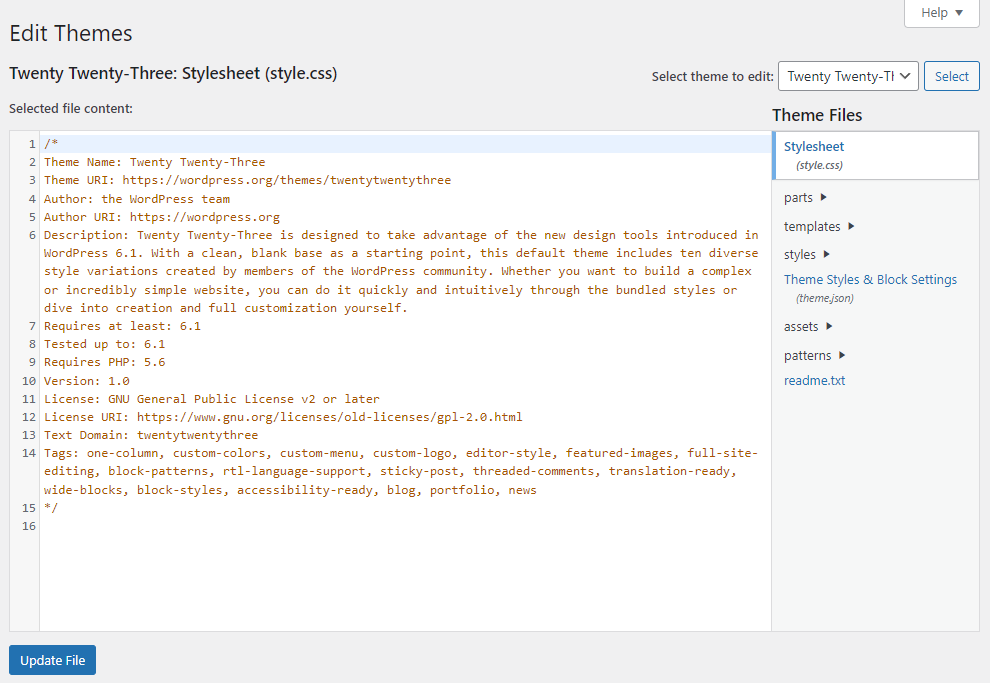The image size is (990, 683).
Task: Click the Select button next to theme dropdown
Action: tap(951, 75)
